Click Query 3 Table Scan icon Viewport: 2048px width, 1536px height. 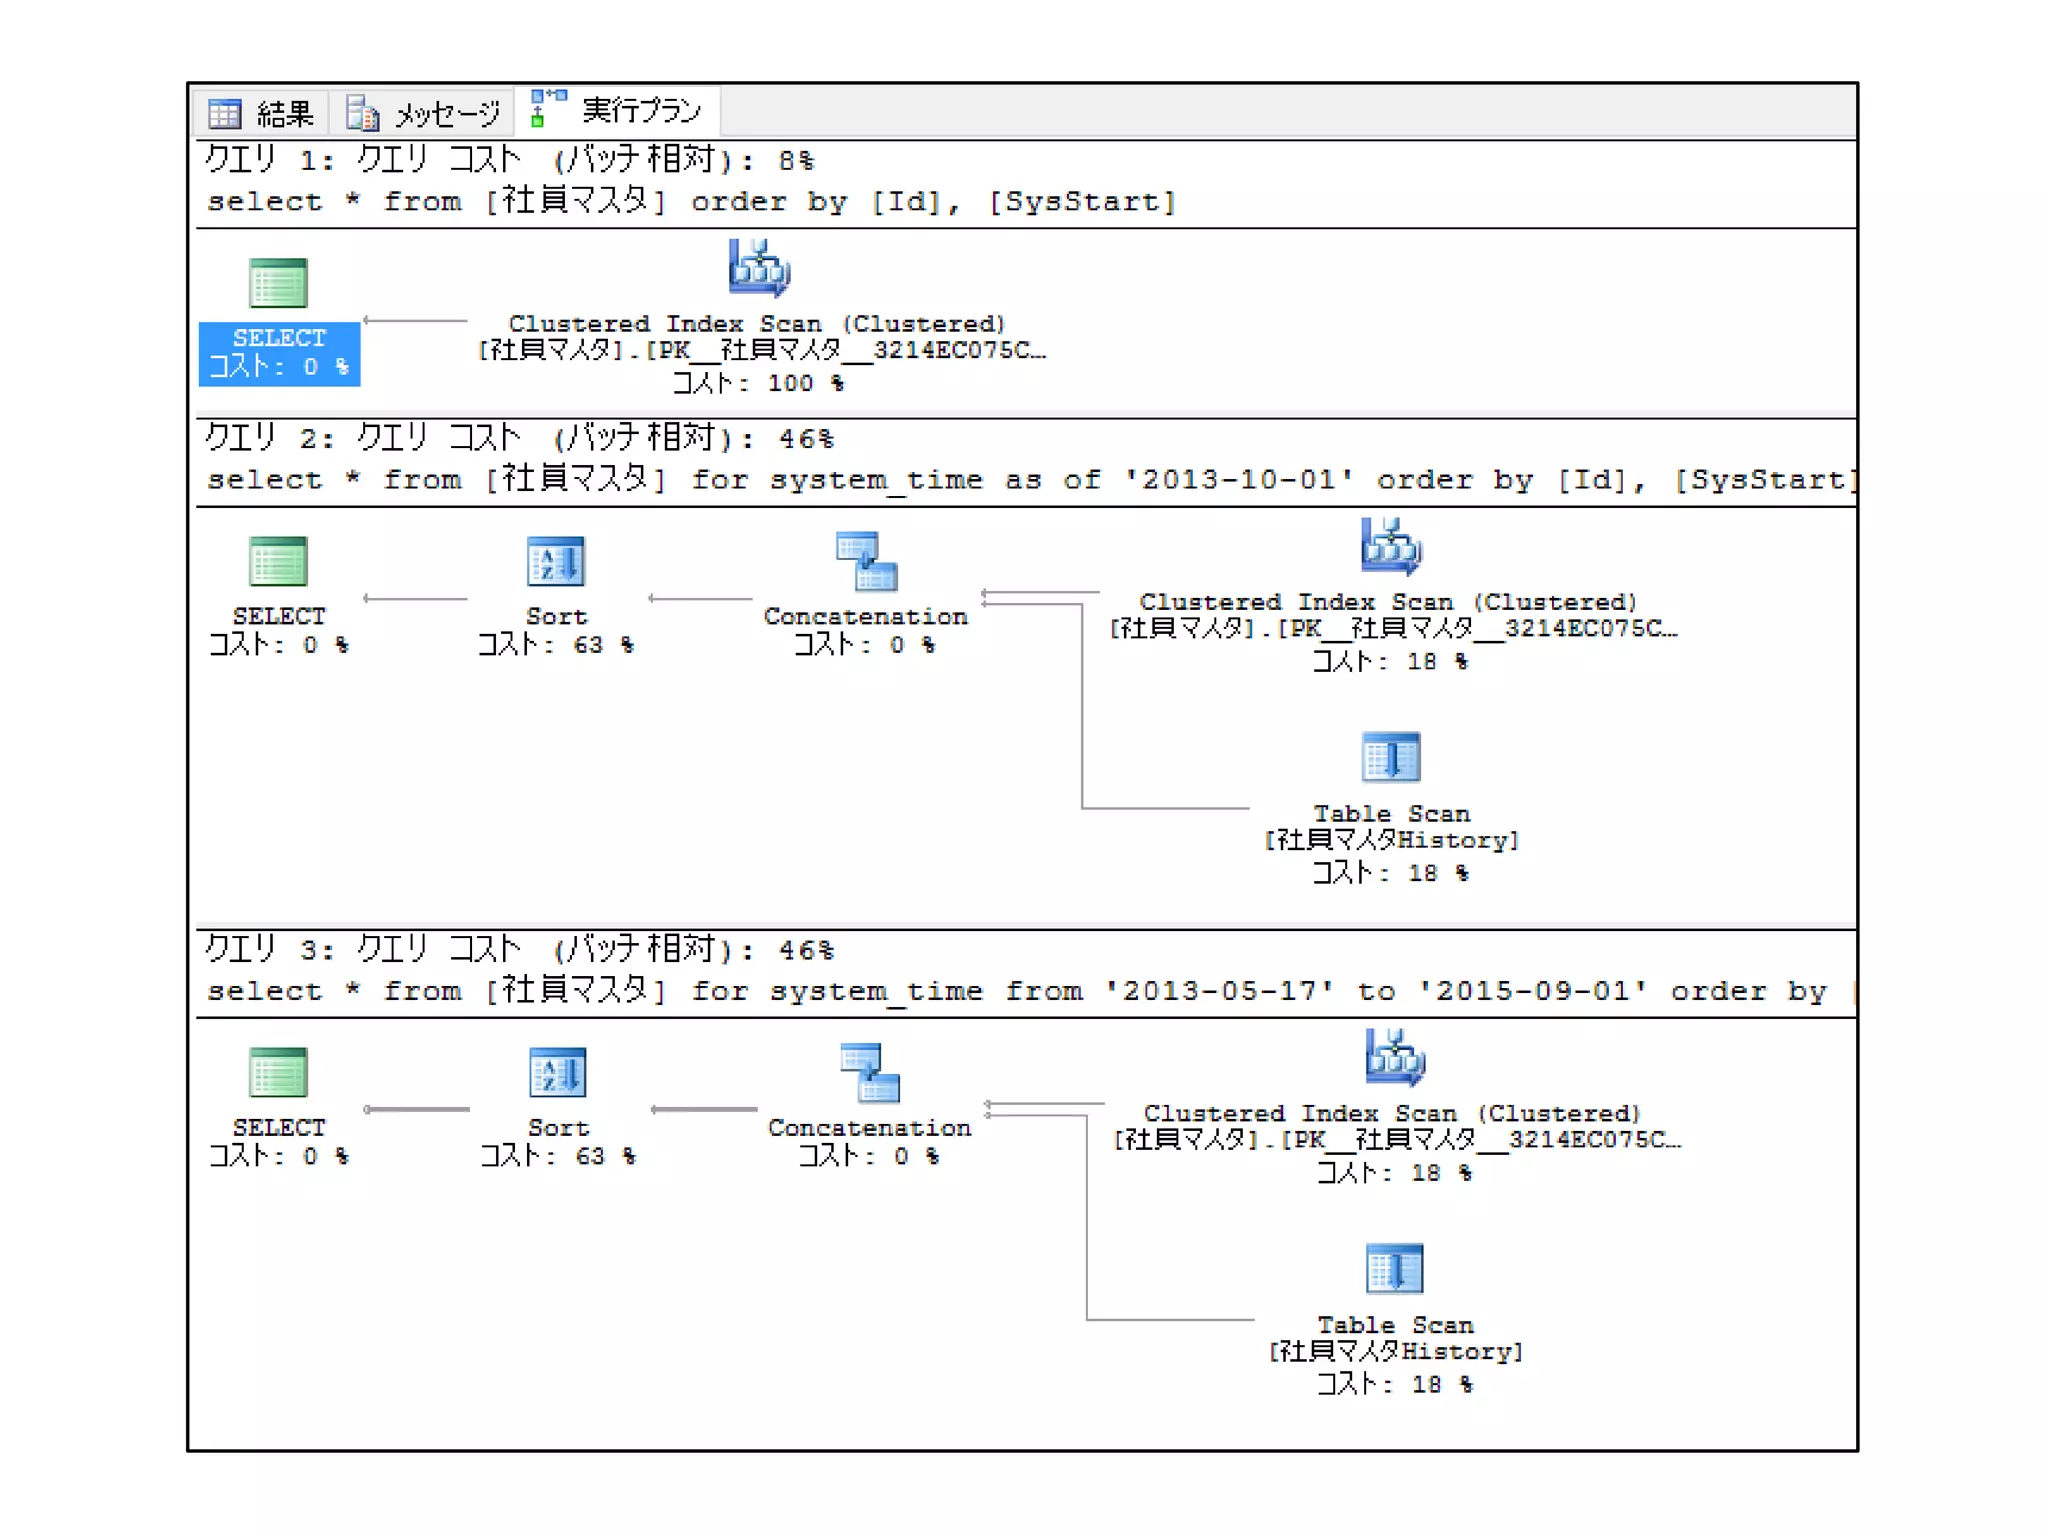pos(1394,1268)
